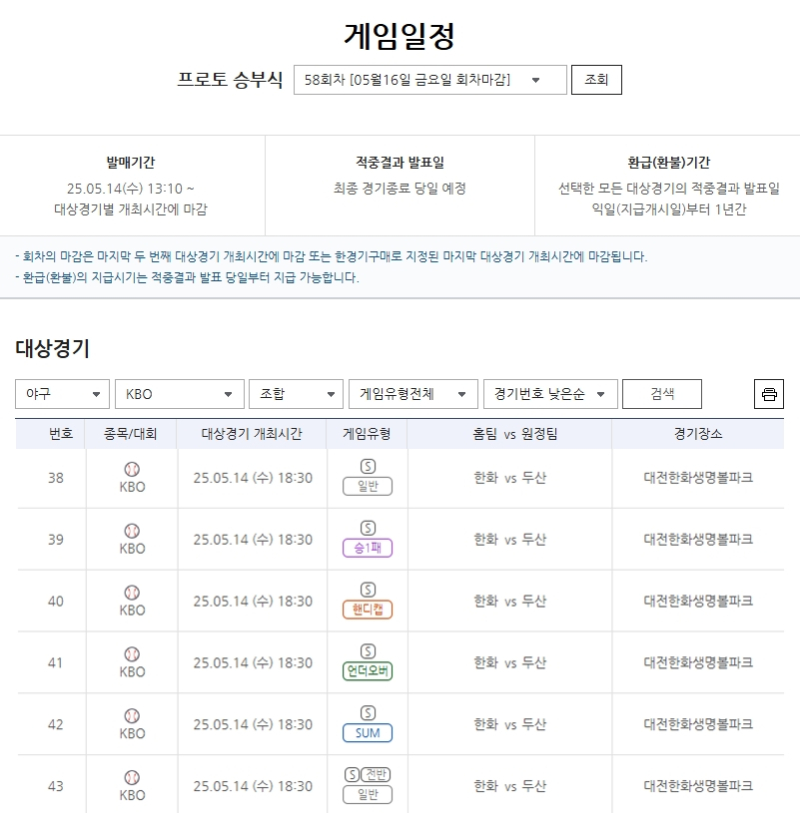
Task: Click the 일반 game type badge in row 38
Action: [367, 487]
